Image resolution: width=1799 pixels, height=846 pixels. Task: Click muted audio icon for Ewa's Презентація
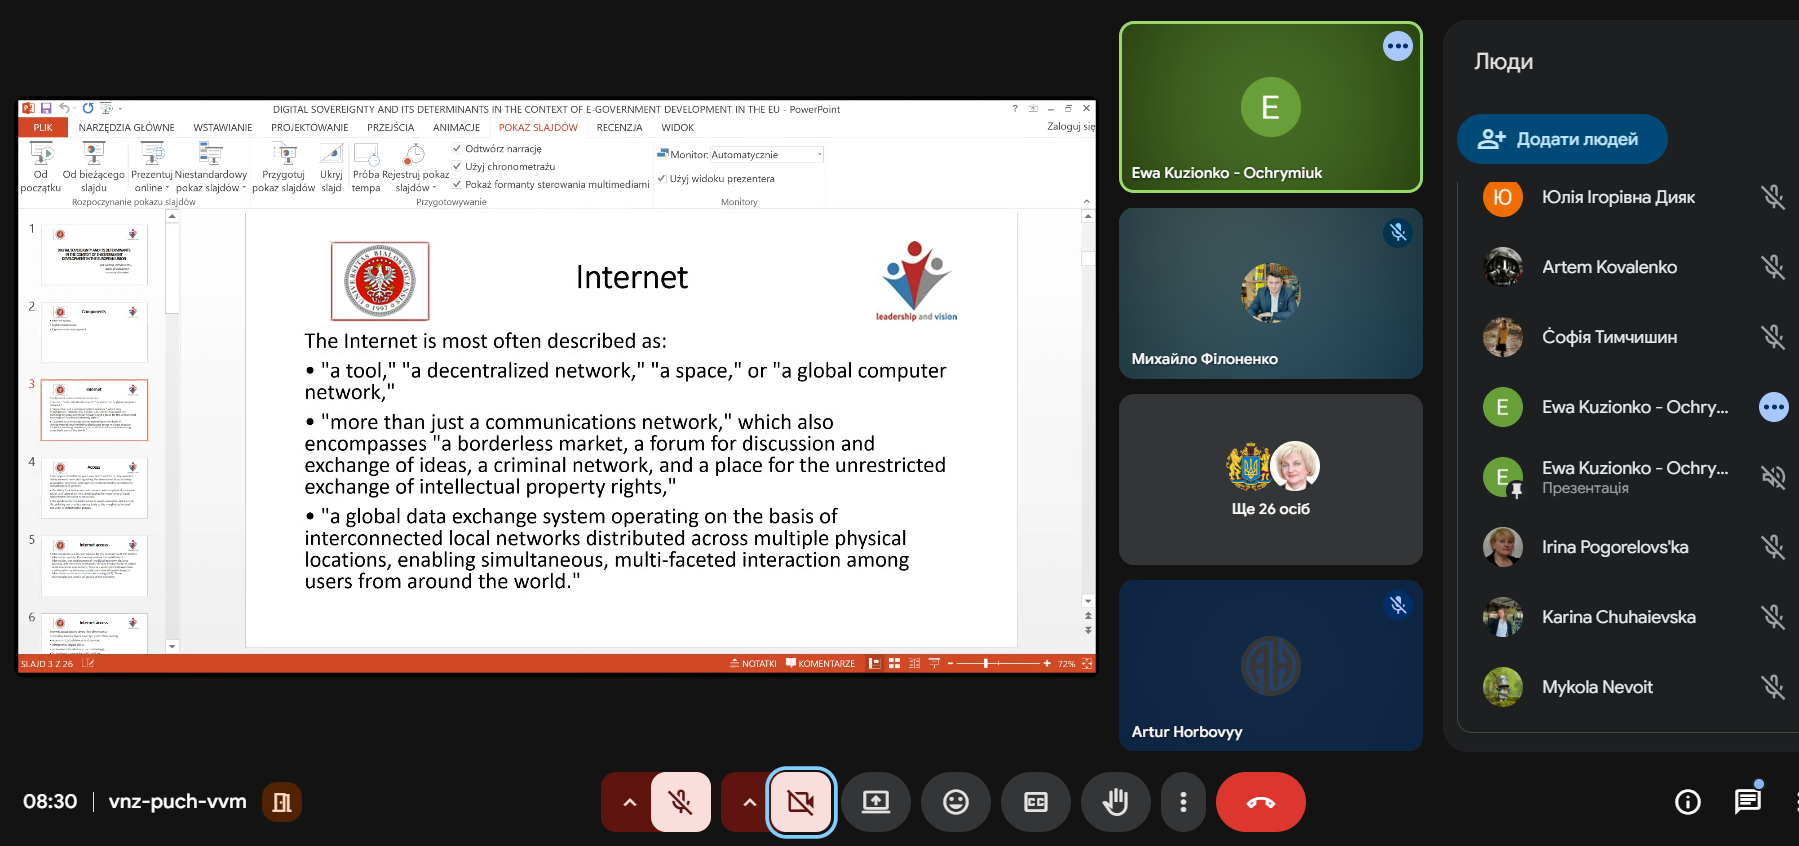[x=1773, y=477]
